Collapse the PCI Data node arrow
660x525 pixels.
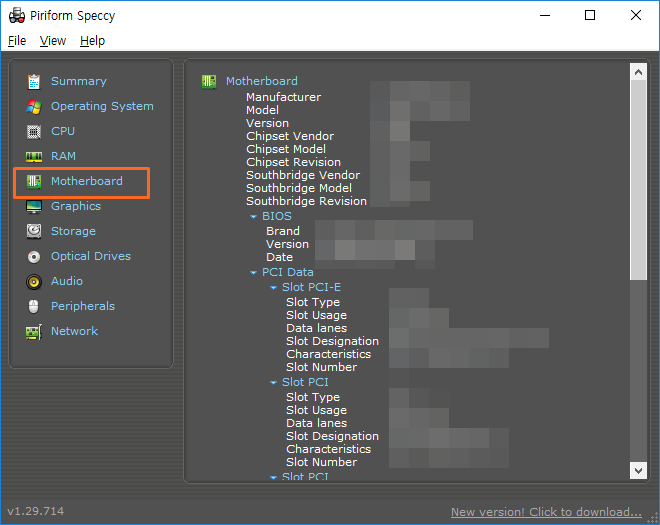(253, 273)
